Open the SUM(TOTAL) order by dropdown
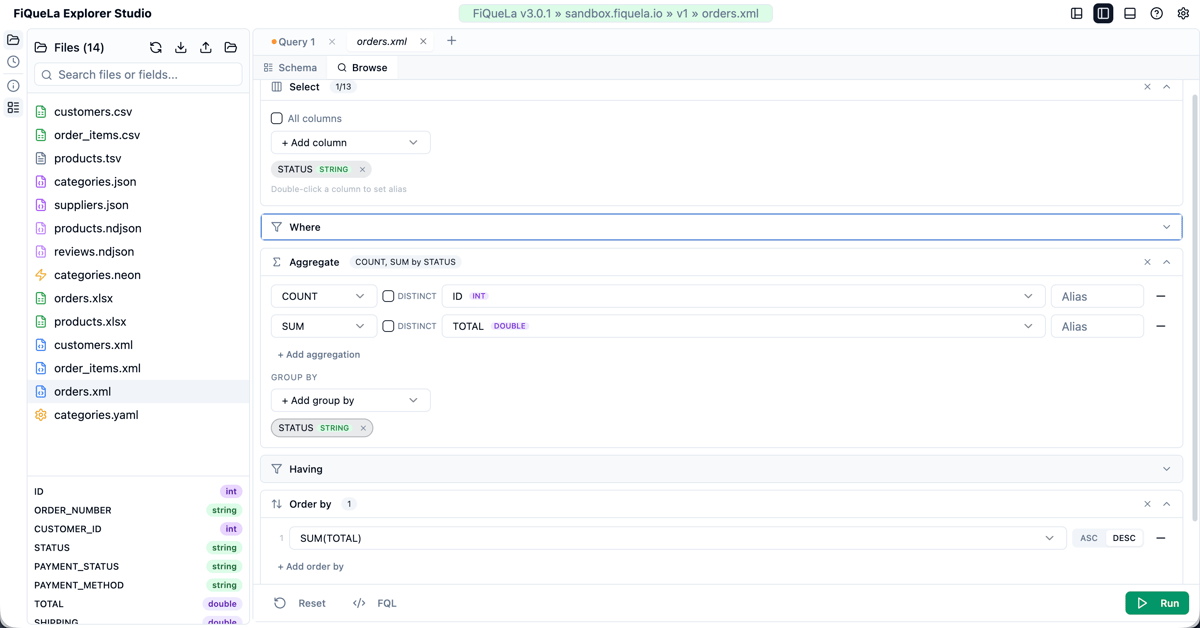This screenshot has height=628, width=1200. point(677,538)
